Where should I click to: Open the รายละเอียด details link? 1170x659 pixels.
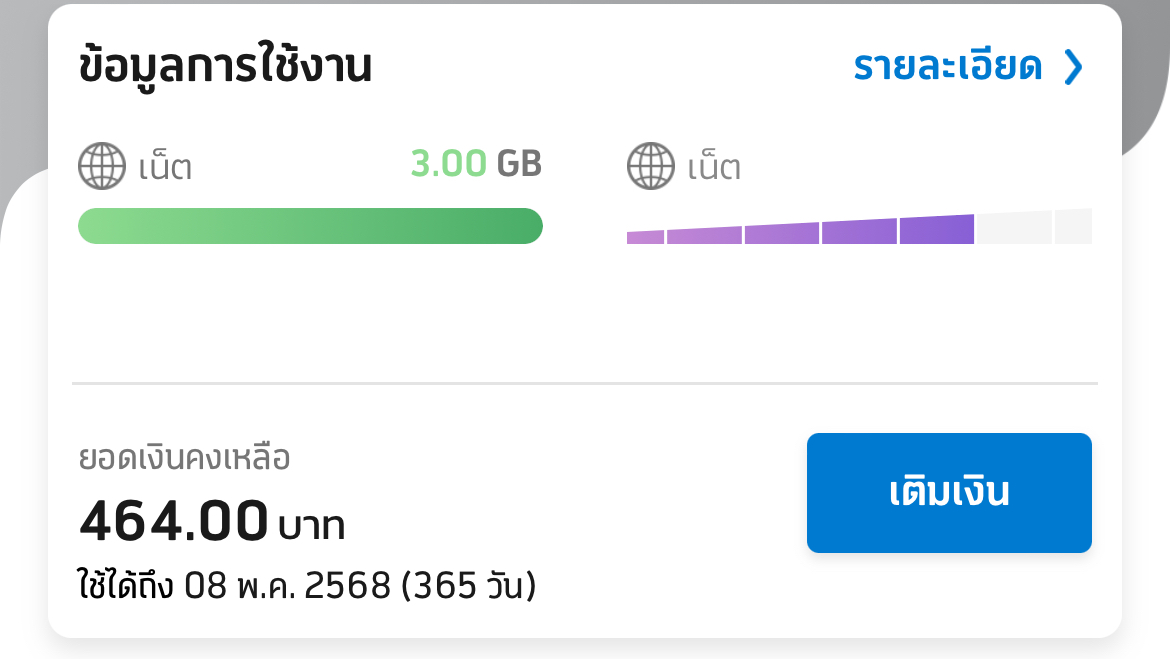pos(948,67)
